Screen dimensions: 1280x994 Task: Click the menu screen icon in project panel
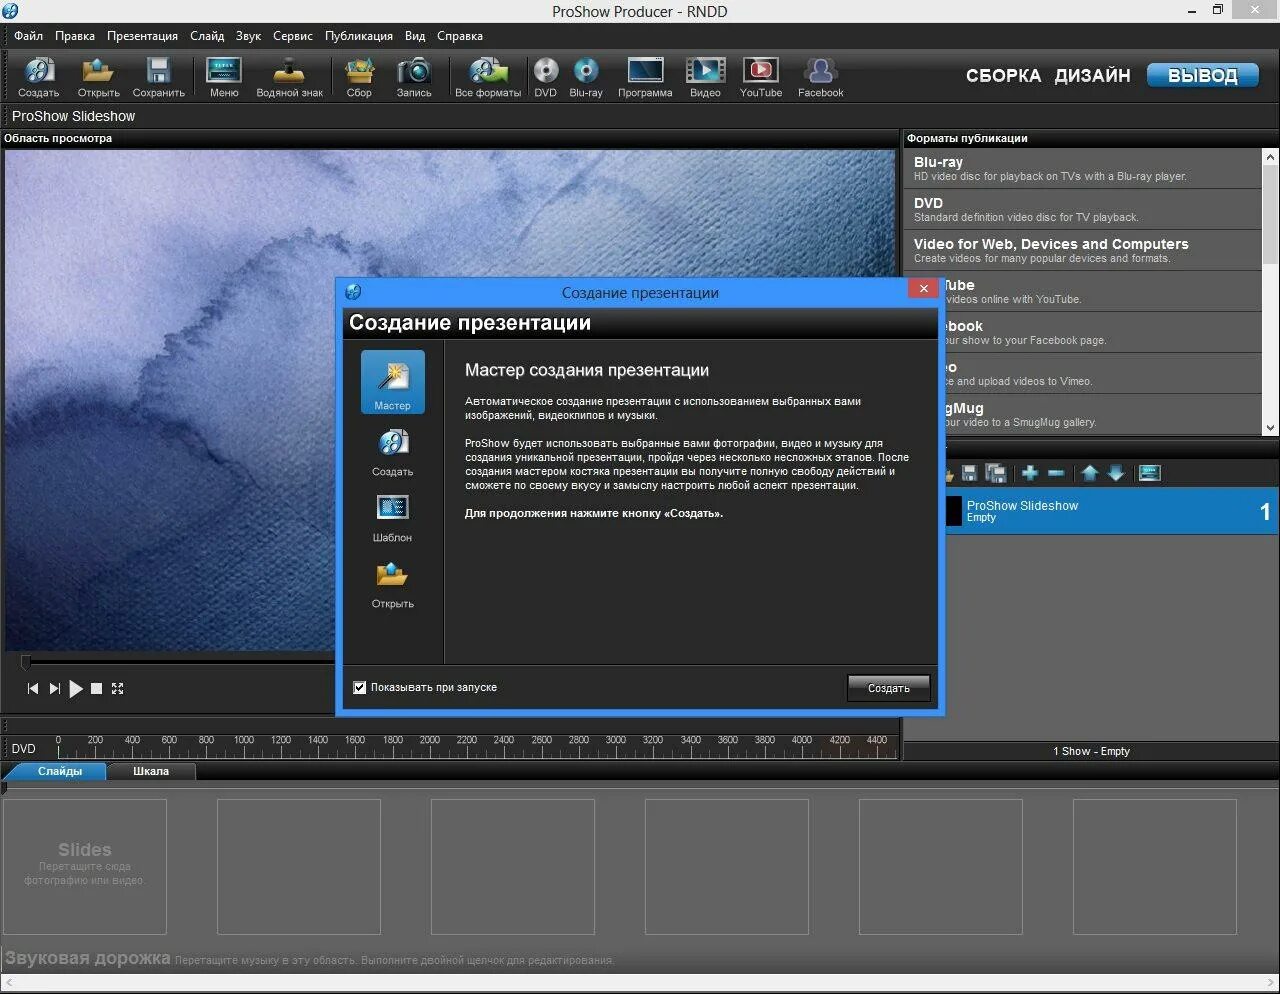click(x=1150, y=473)
